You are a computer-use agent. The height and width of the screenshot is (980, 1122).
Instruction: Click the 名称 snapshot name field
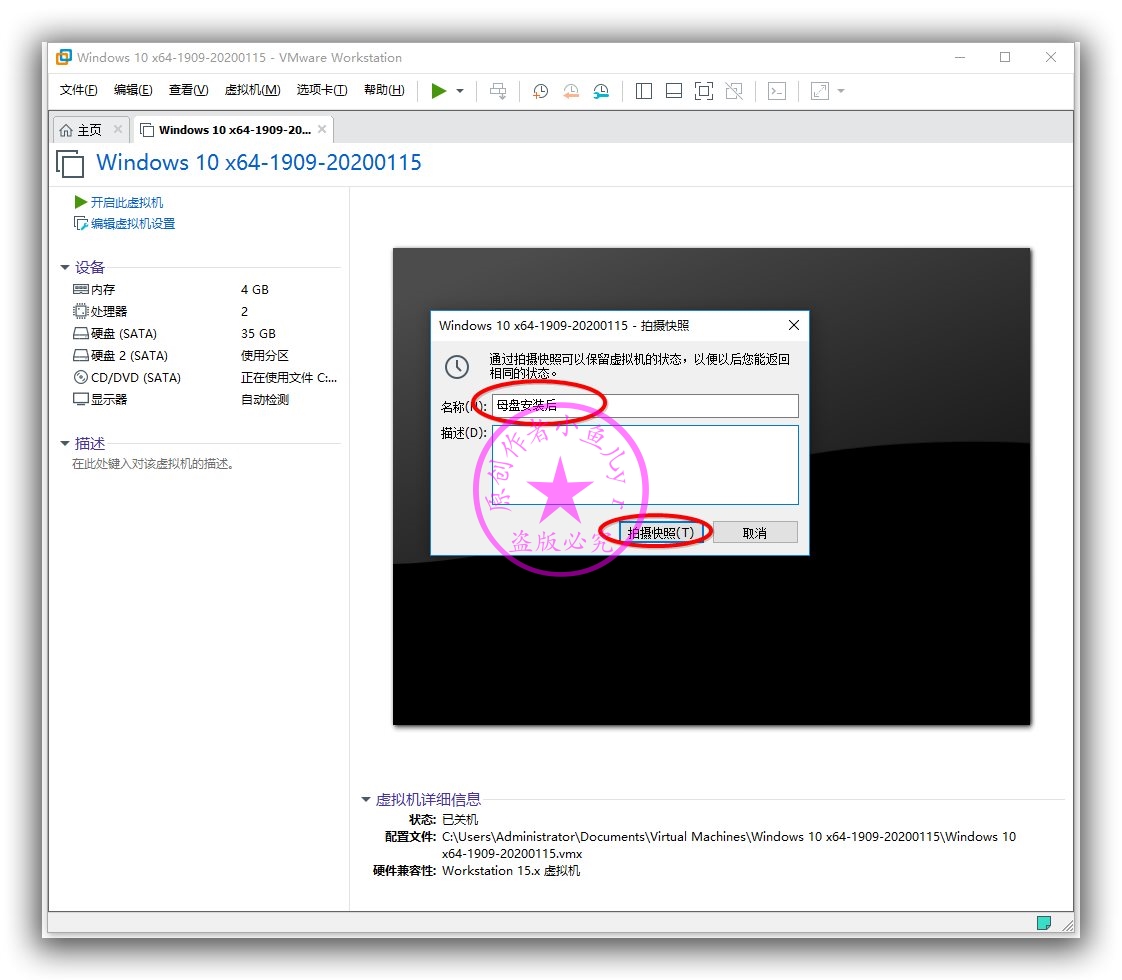tap(645, 406)
